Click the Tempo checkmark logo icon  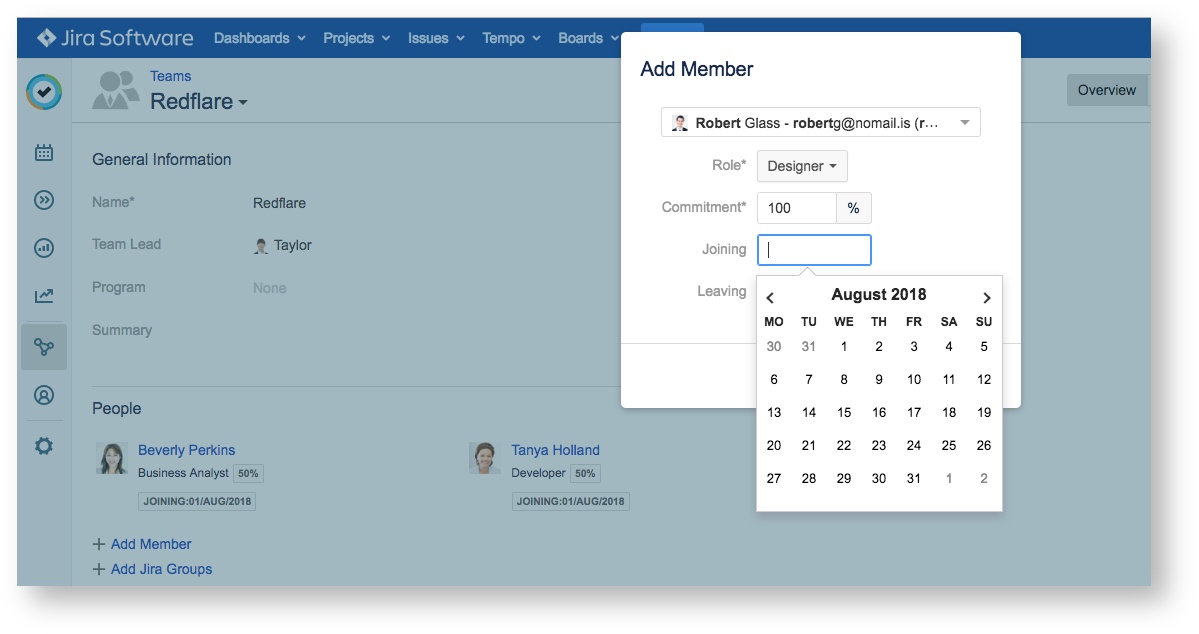44,92
